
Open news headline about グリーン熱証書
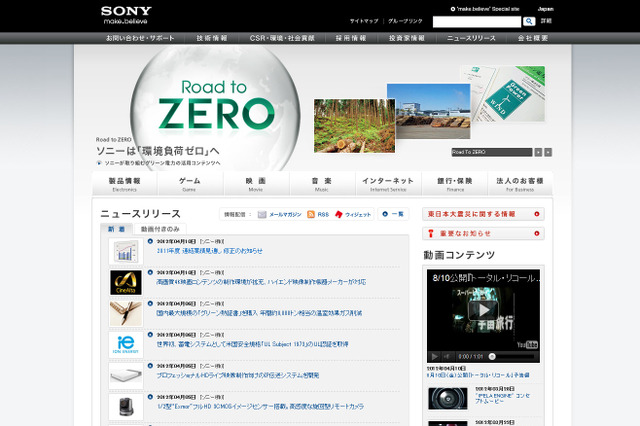[259, 313]
